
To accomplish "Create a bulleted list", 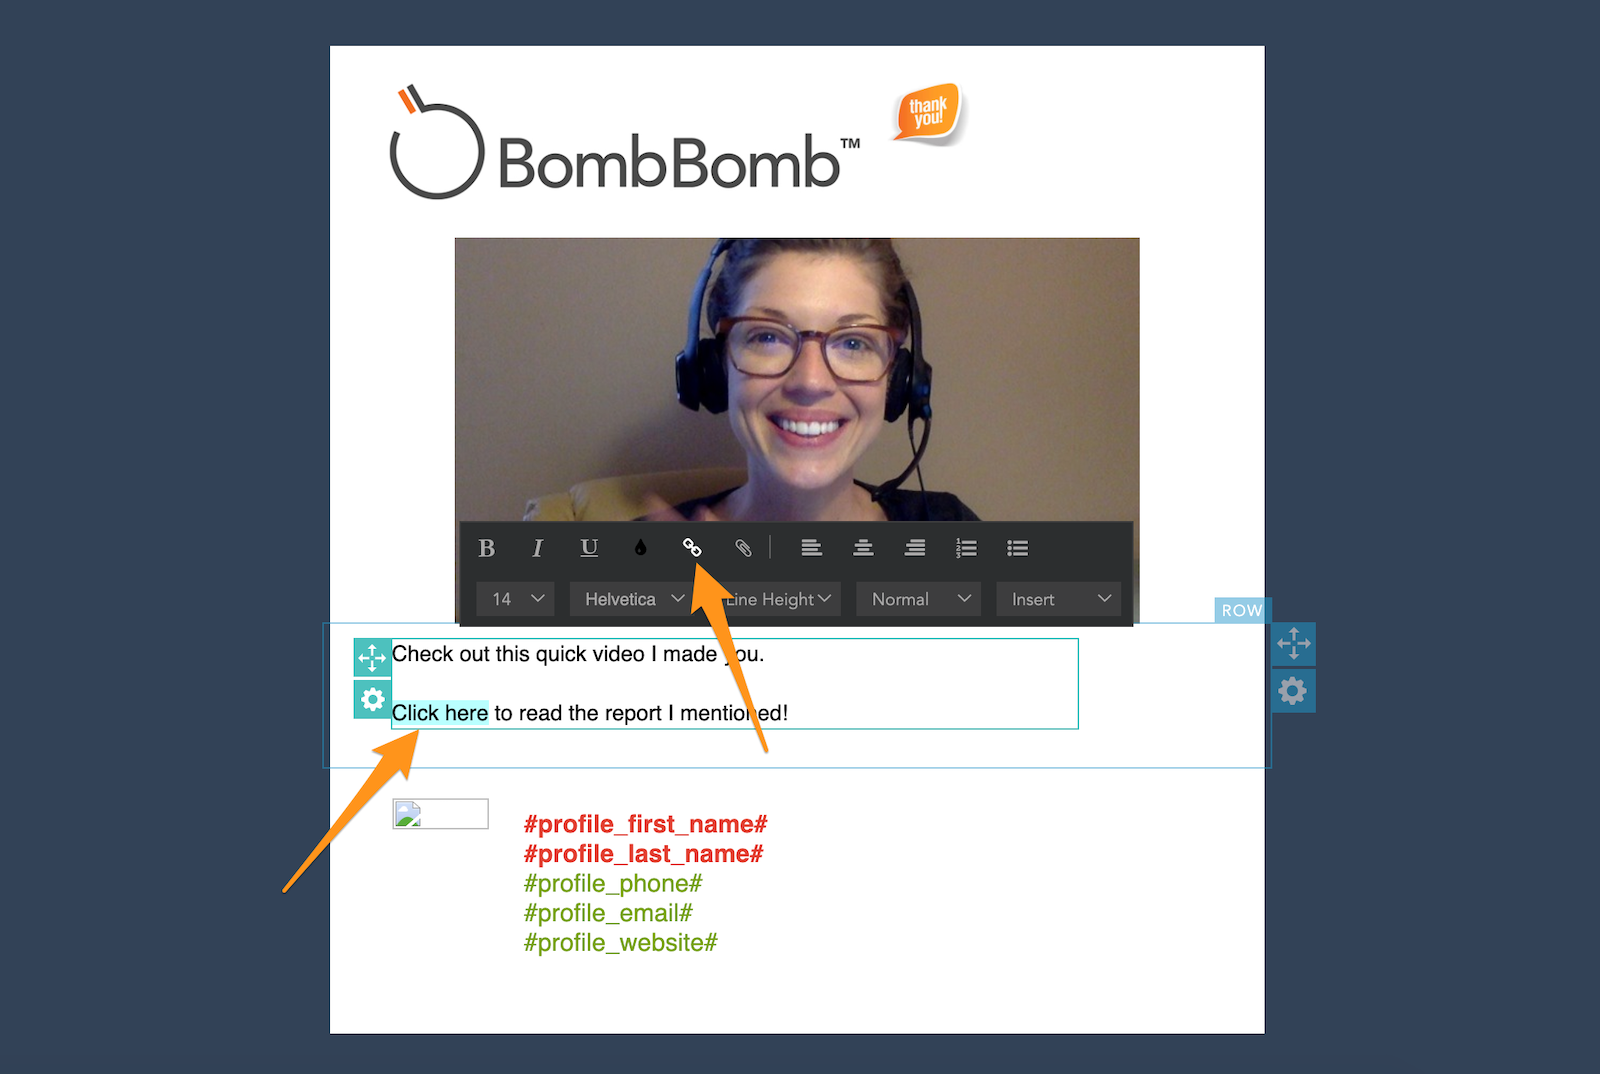I will tap(1018, 548).
